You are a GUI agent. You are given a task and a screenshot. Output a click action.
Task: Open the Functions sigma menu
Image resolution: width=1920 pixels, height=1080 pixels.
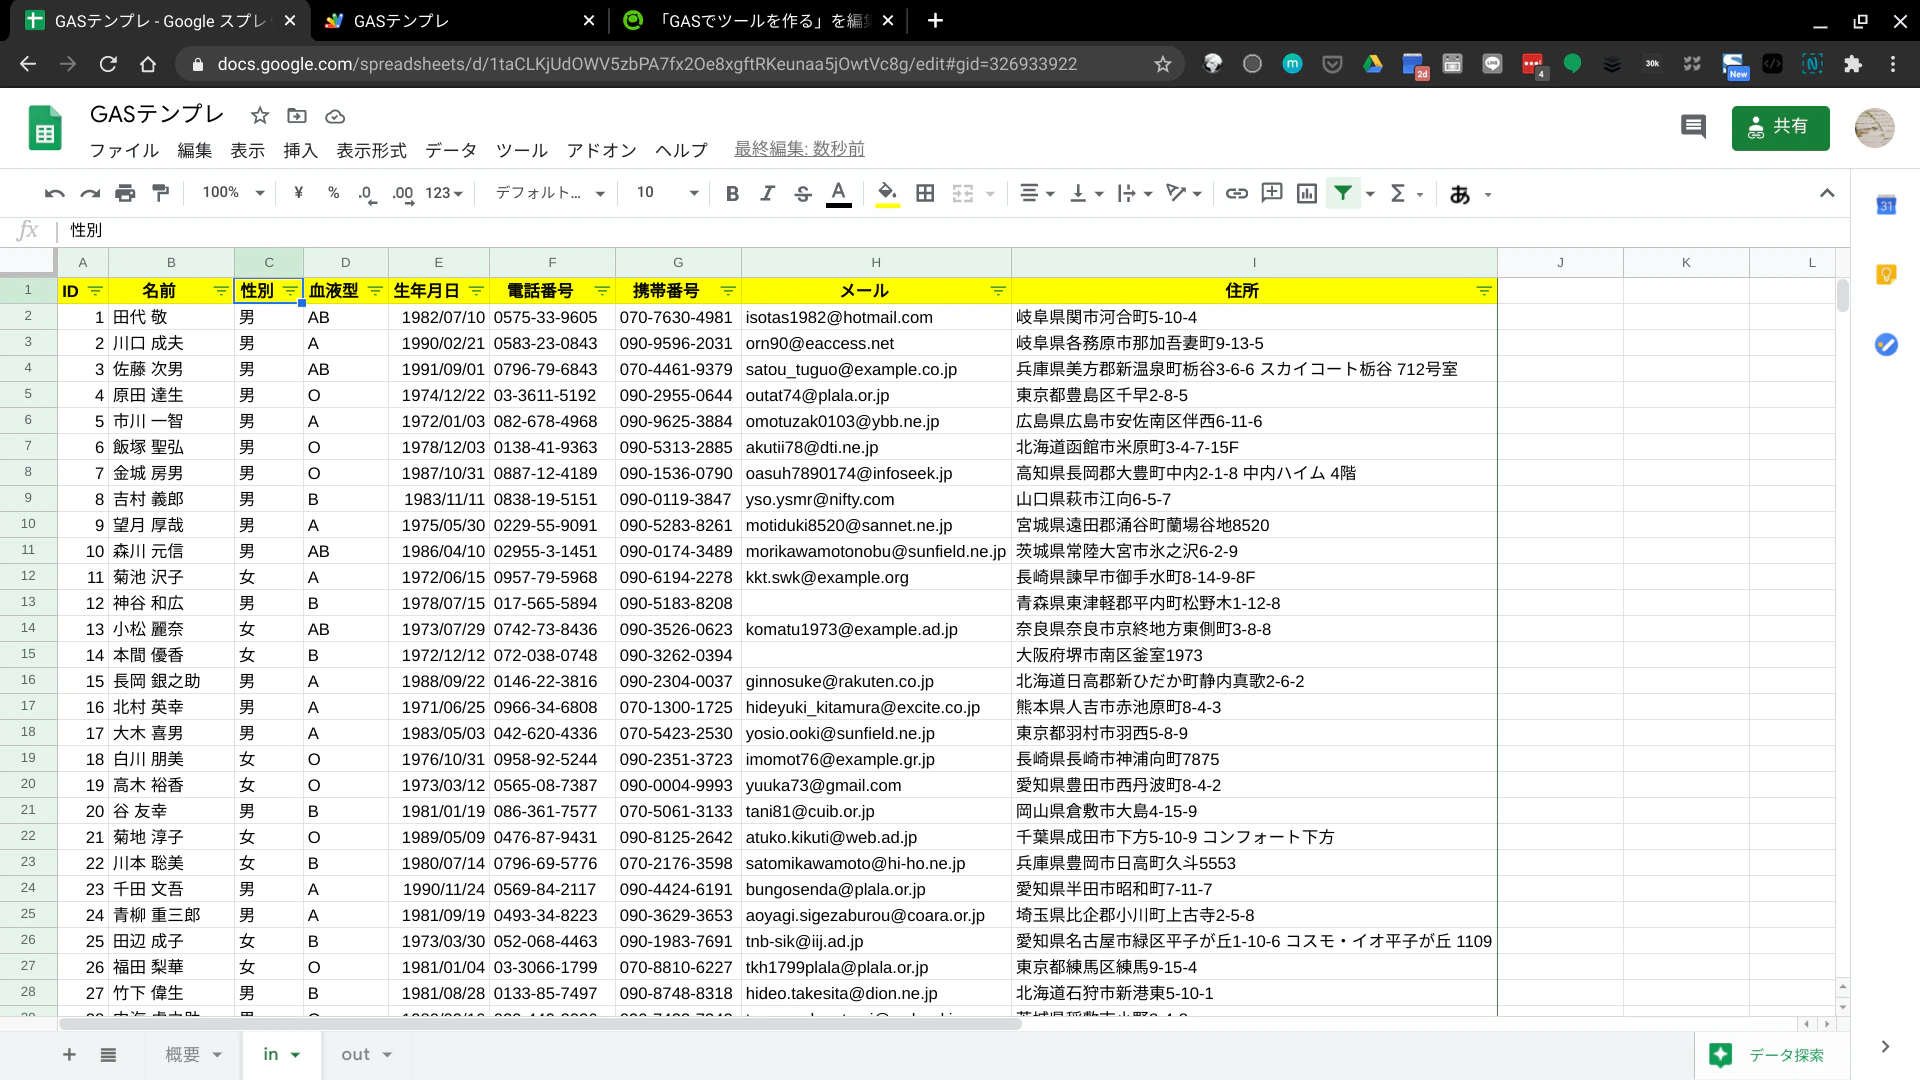[x=1405, y=194]
